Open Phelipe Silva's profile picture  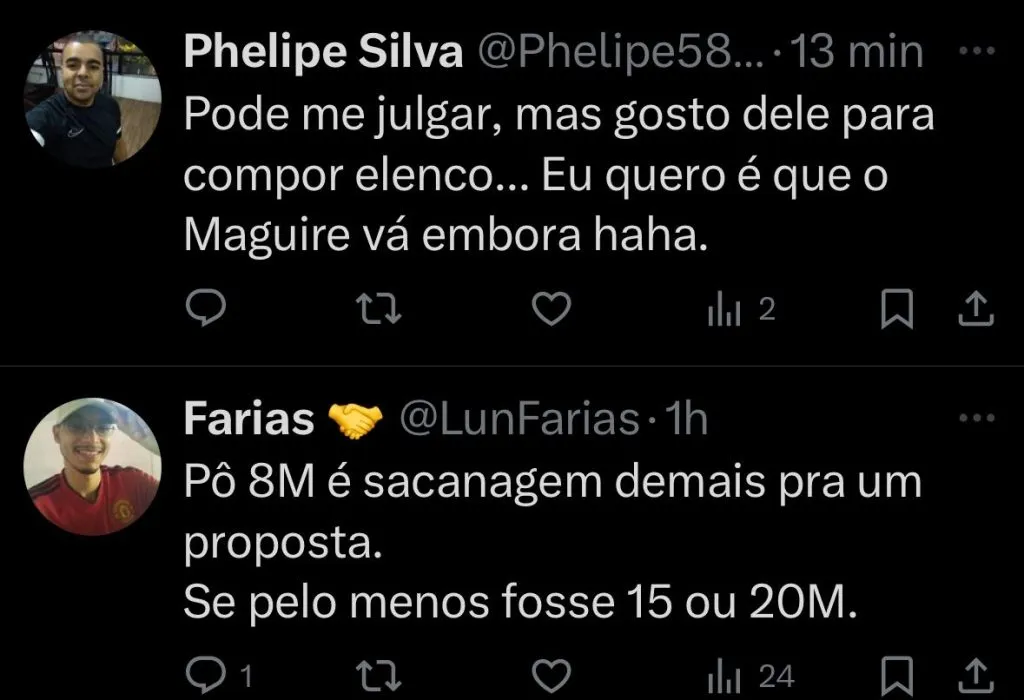(92, 99)
